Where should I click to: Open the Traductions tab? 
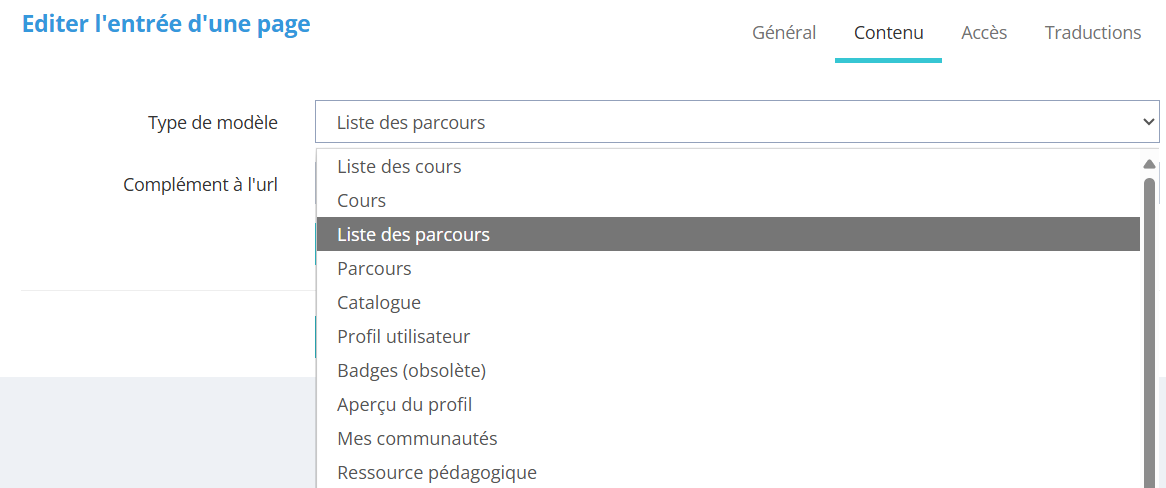pos(1093,33)
